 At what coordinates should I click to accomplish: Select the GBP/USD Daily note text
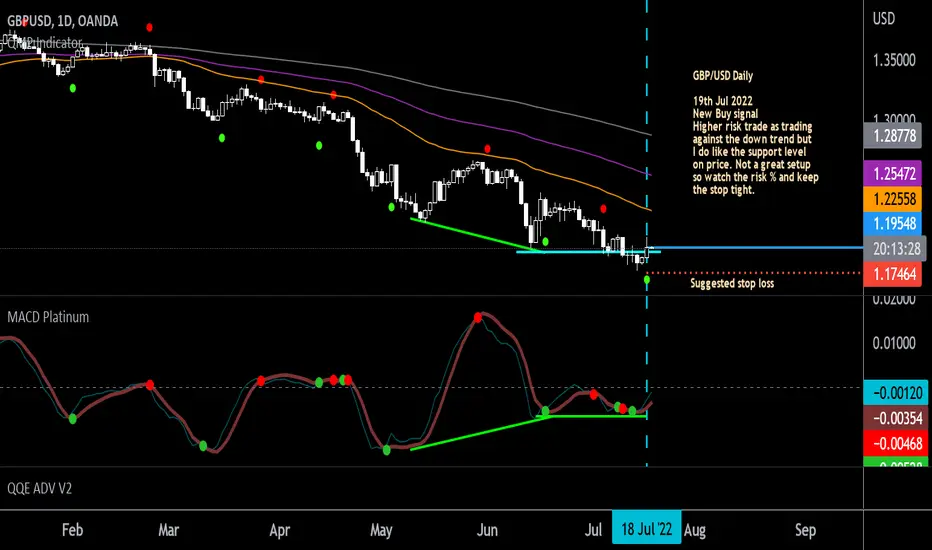(x=723, y=76)
